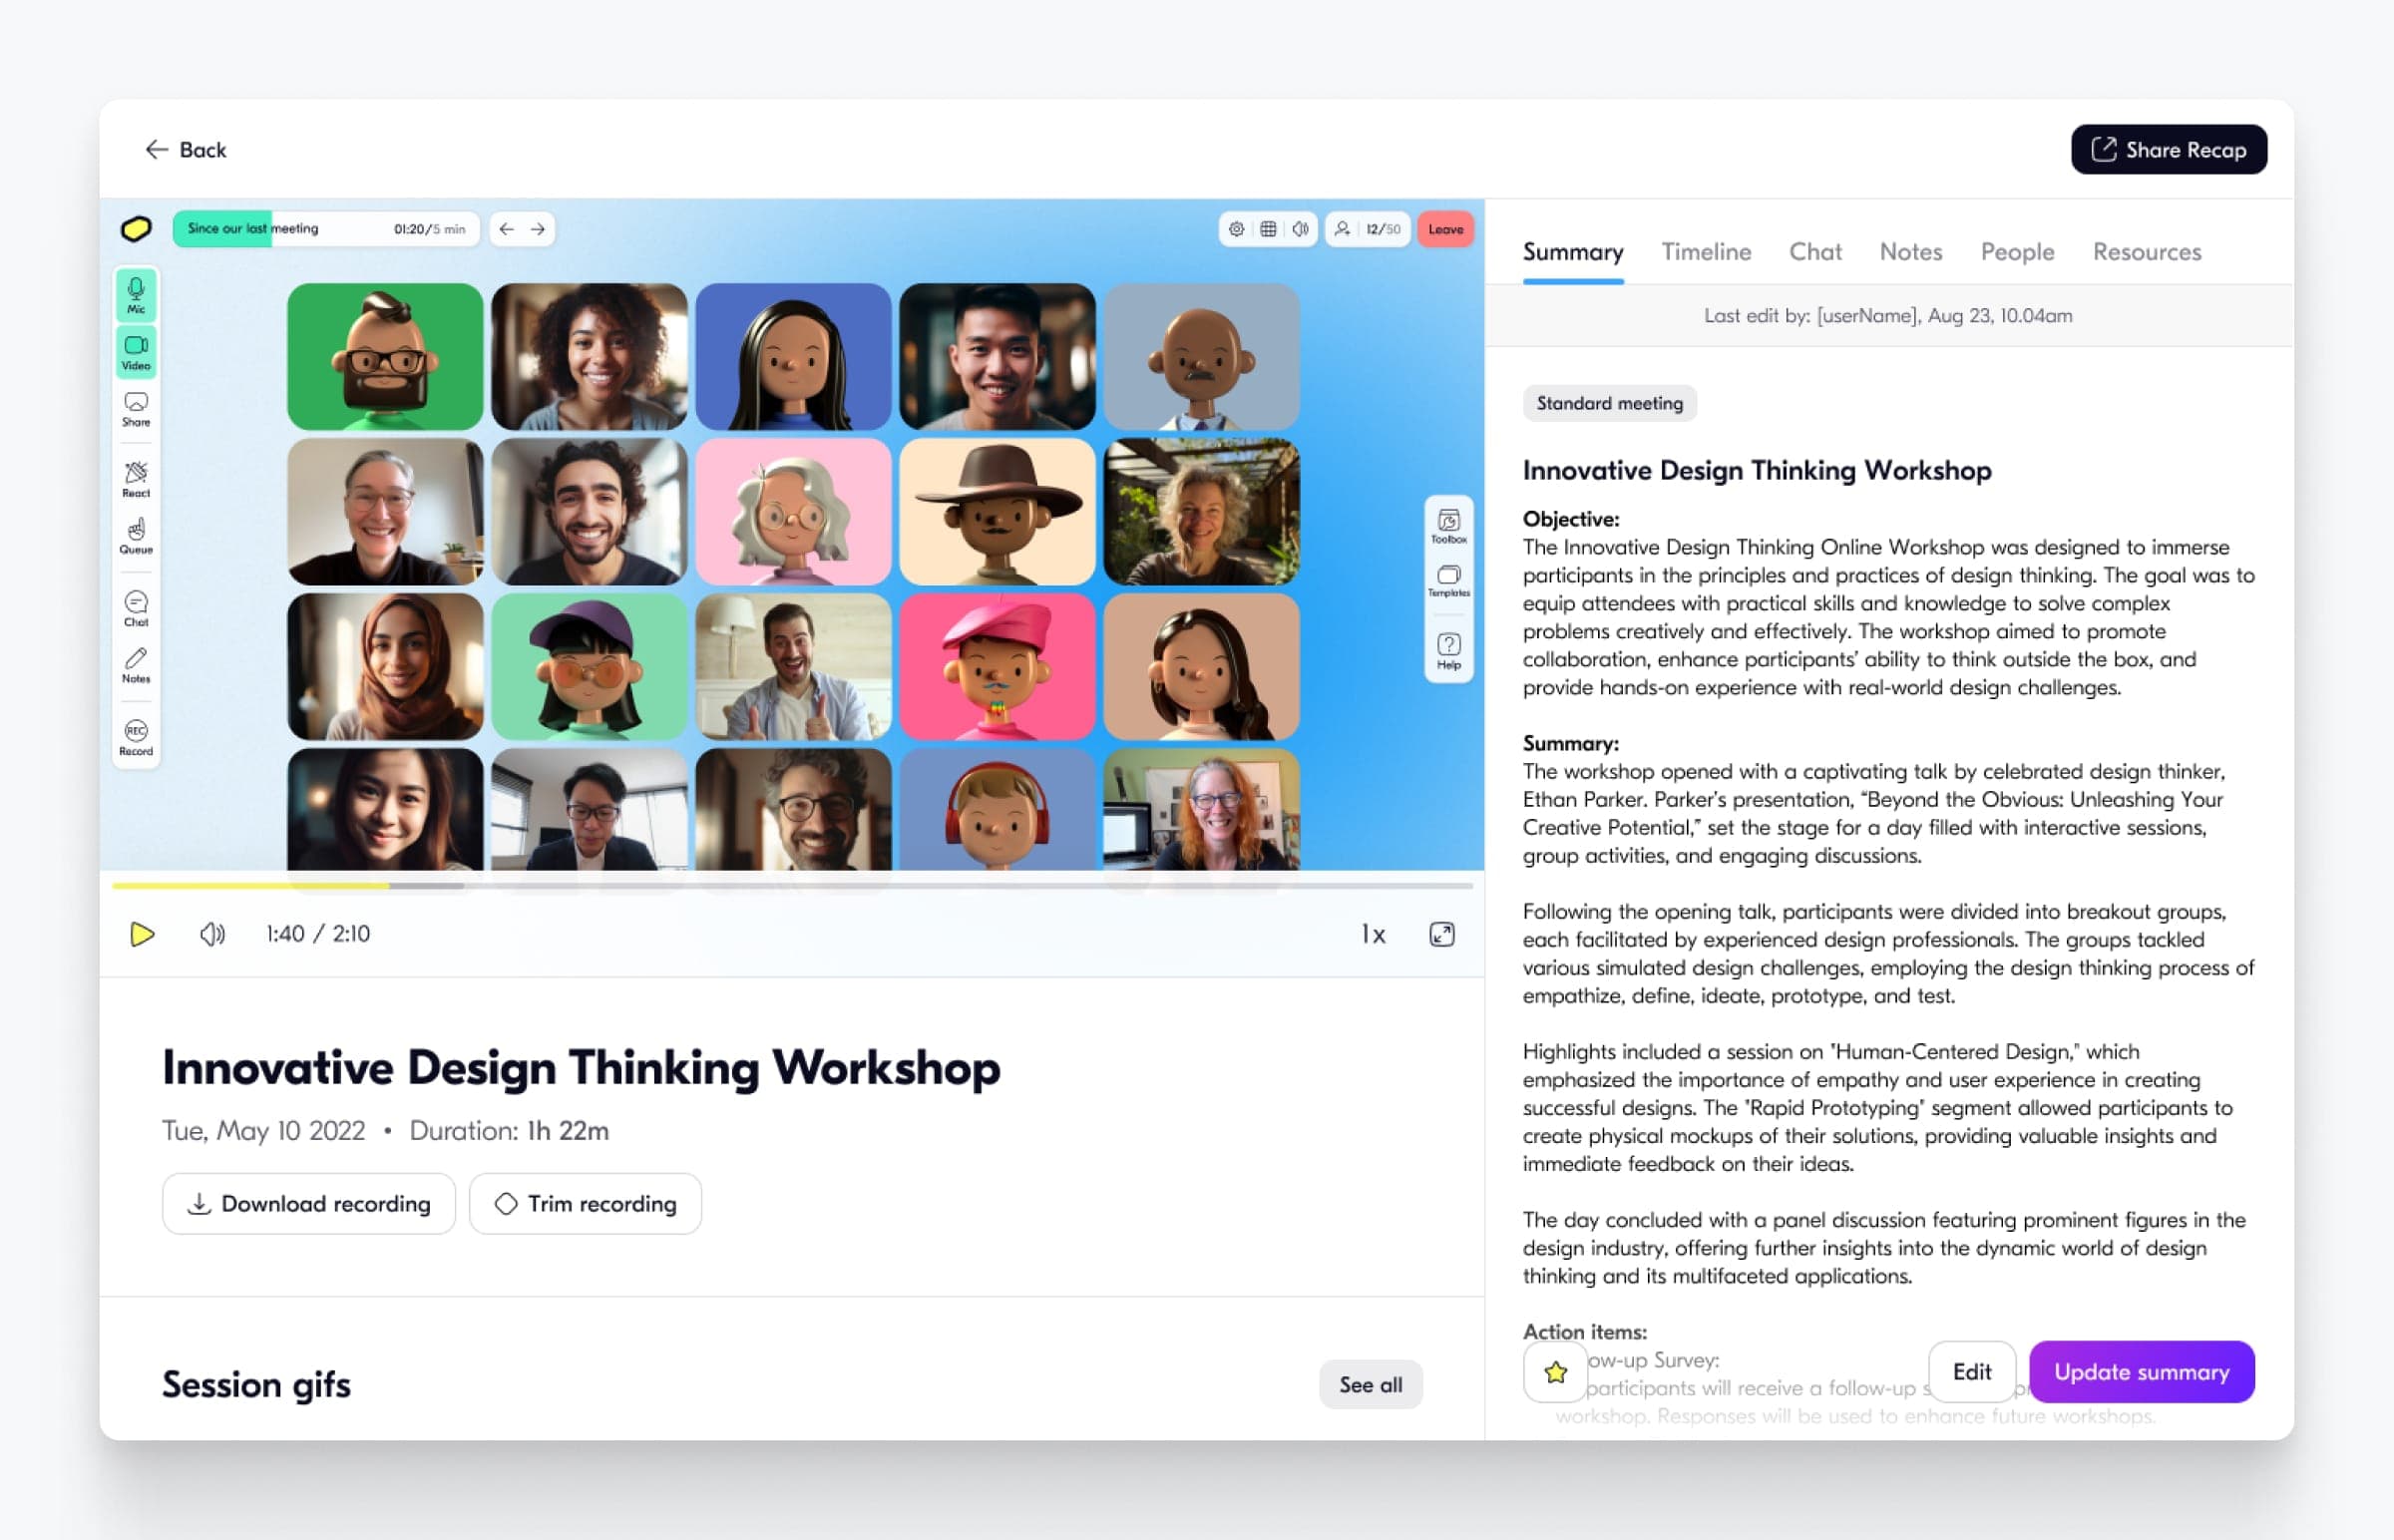Open the Record icon in sidebar
This screenshot has height=1540, width=2394.
pyautogui.click(x=136, y=737)
